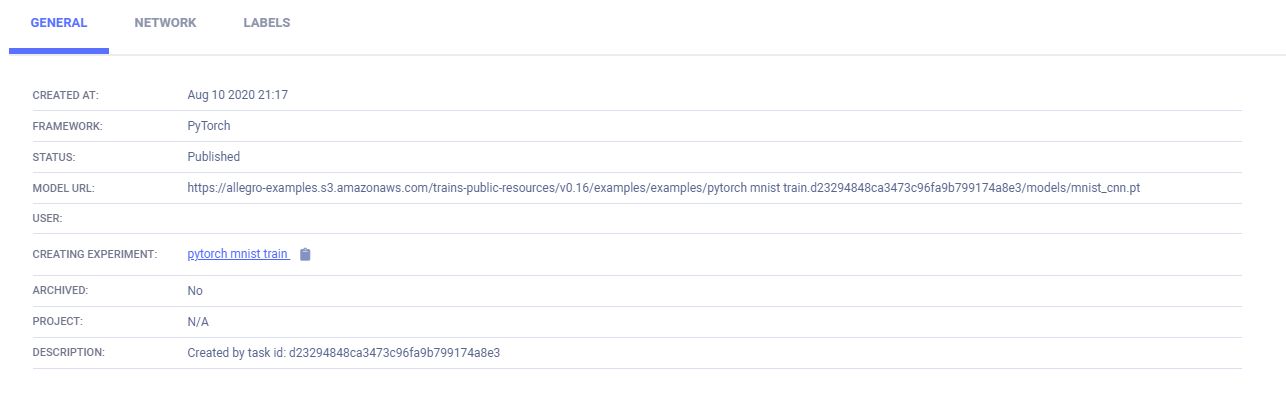Click the ARCHIVED field label
This screenshot has height=408, width=1286.
coord(60,291)
